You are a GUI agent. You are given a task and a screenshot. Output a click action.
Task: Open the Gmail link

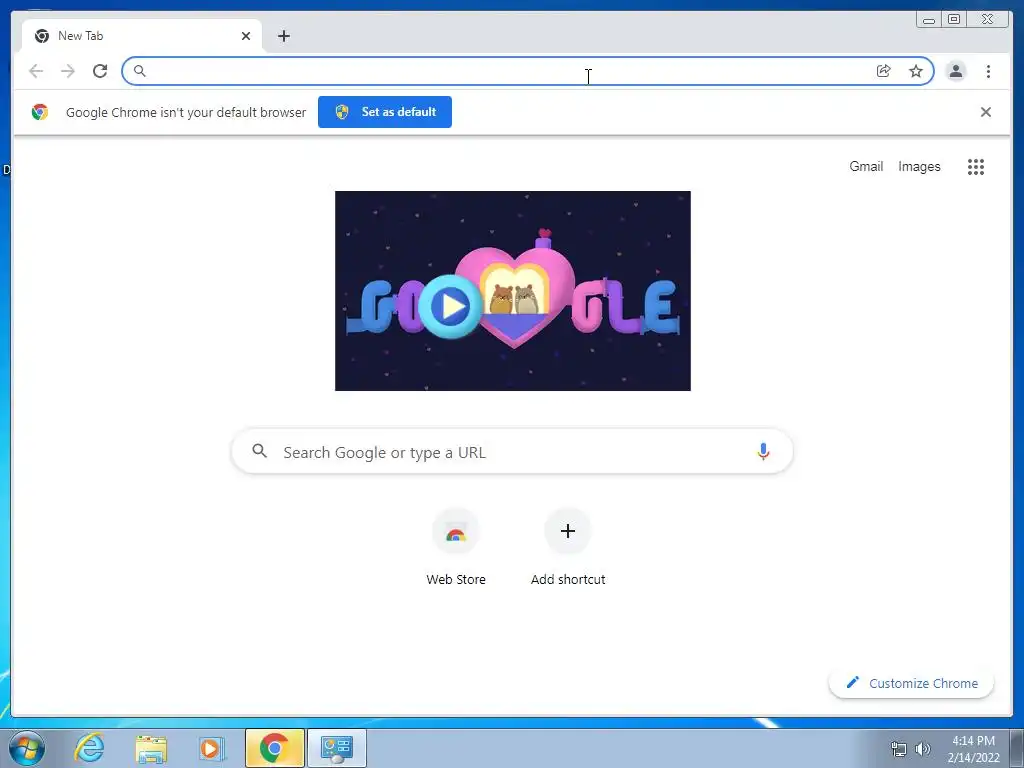866,167
